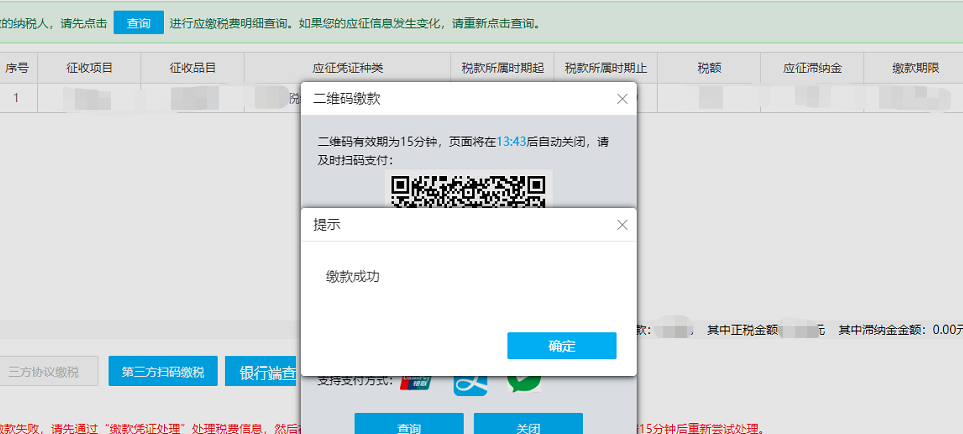This screenshot has height=434, width=963.
Task: Click the 序号 column header
Action: (x=17, y=68)
